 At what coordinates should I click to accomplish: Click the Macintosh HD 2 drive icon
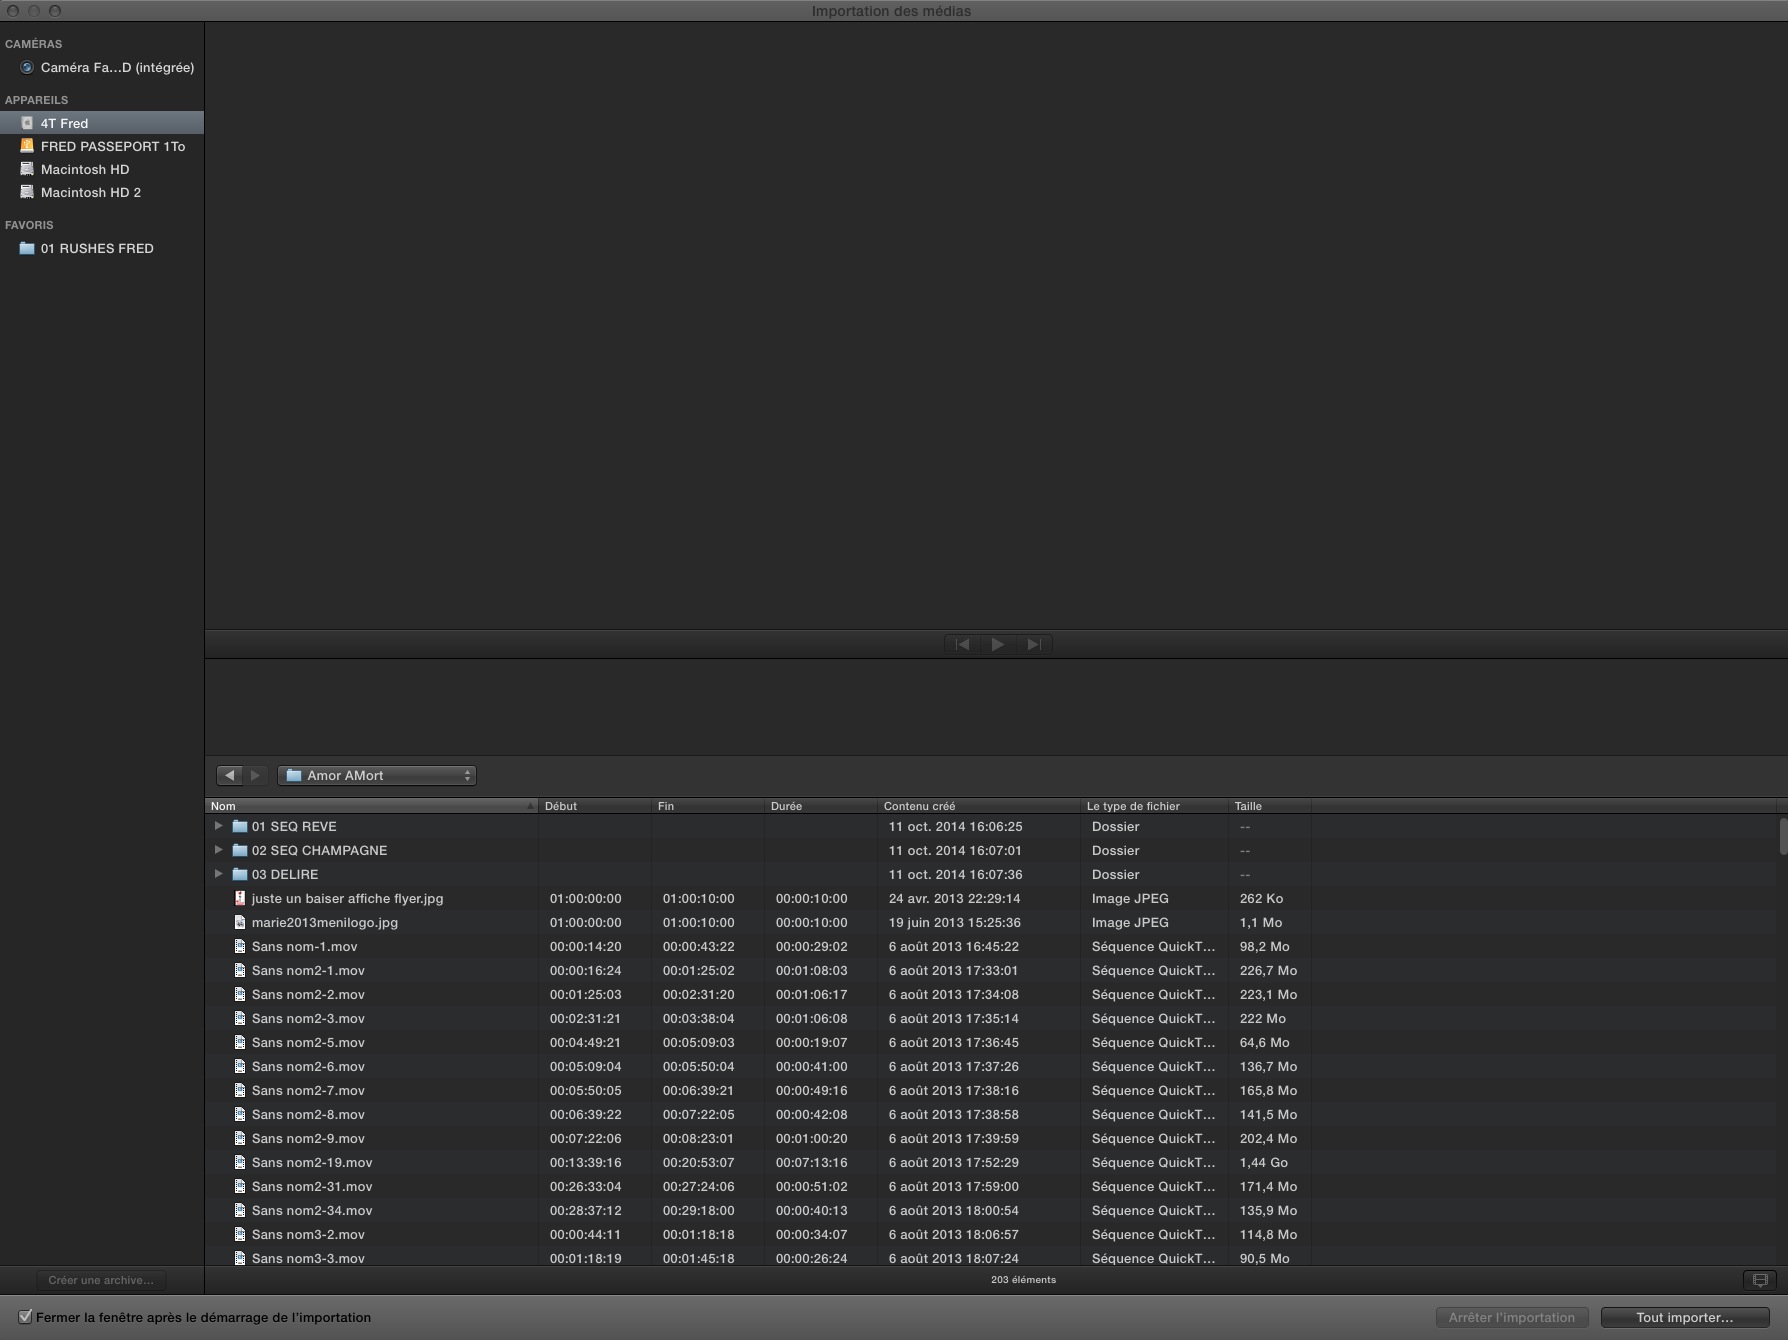tap(27, 192)
